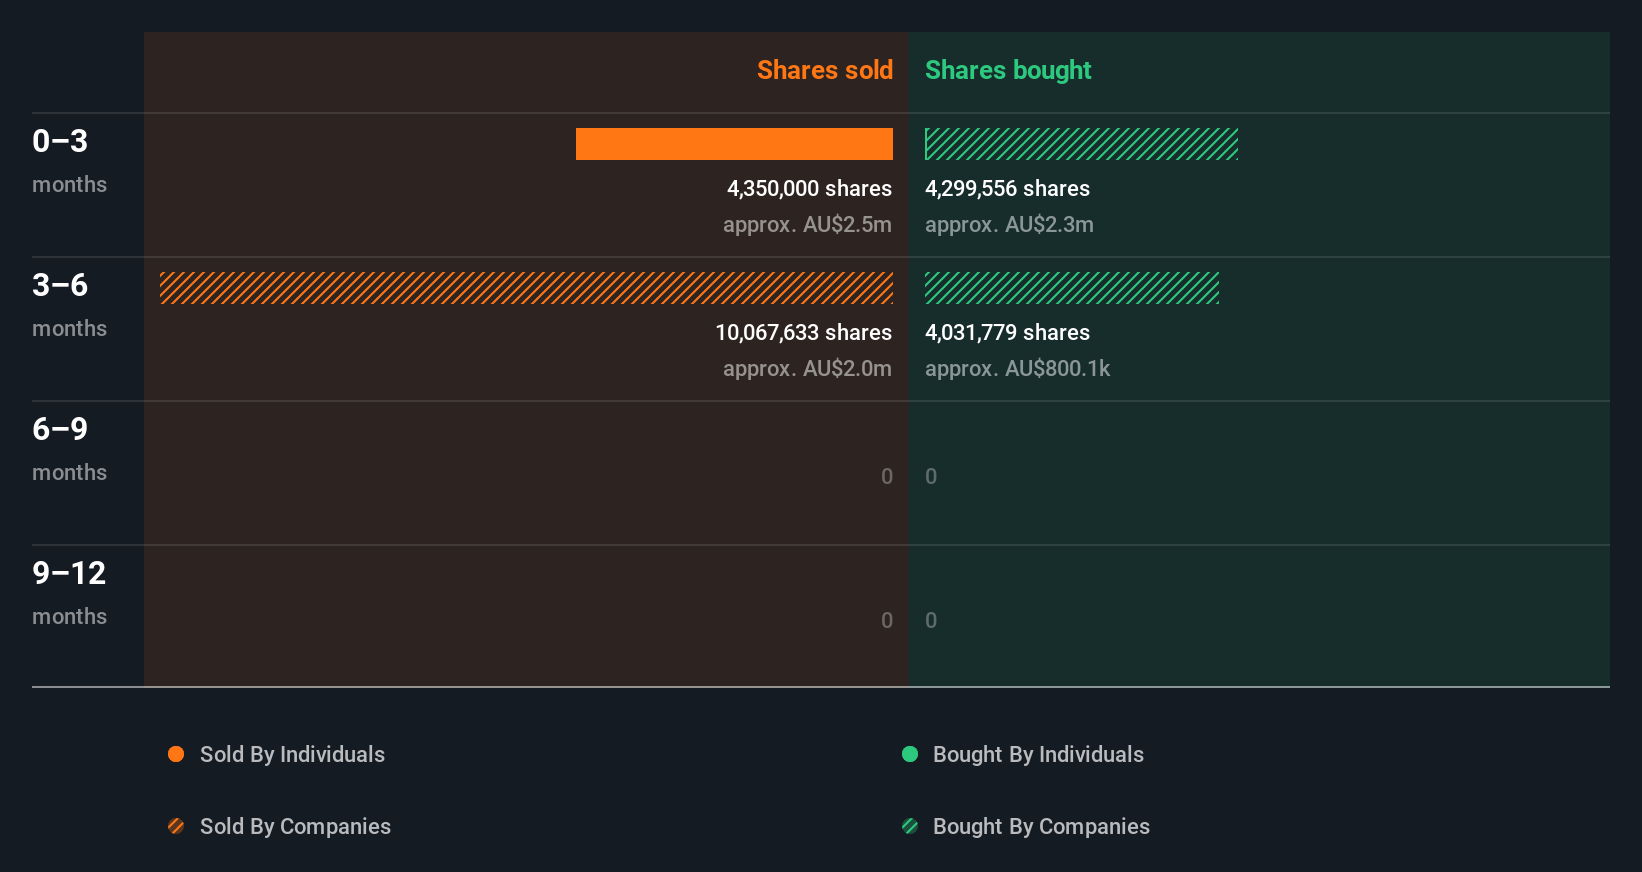Image resolution: width=1642 pixels, height=872 pixels.
Task: Select the 6–9 months row label
Action: click(x=68, y=448)
